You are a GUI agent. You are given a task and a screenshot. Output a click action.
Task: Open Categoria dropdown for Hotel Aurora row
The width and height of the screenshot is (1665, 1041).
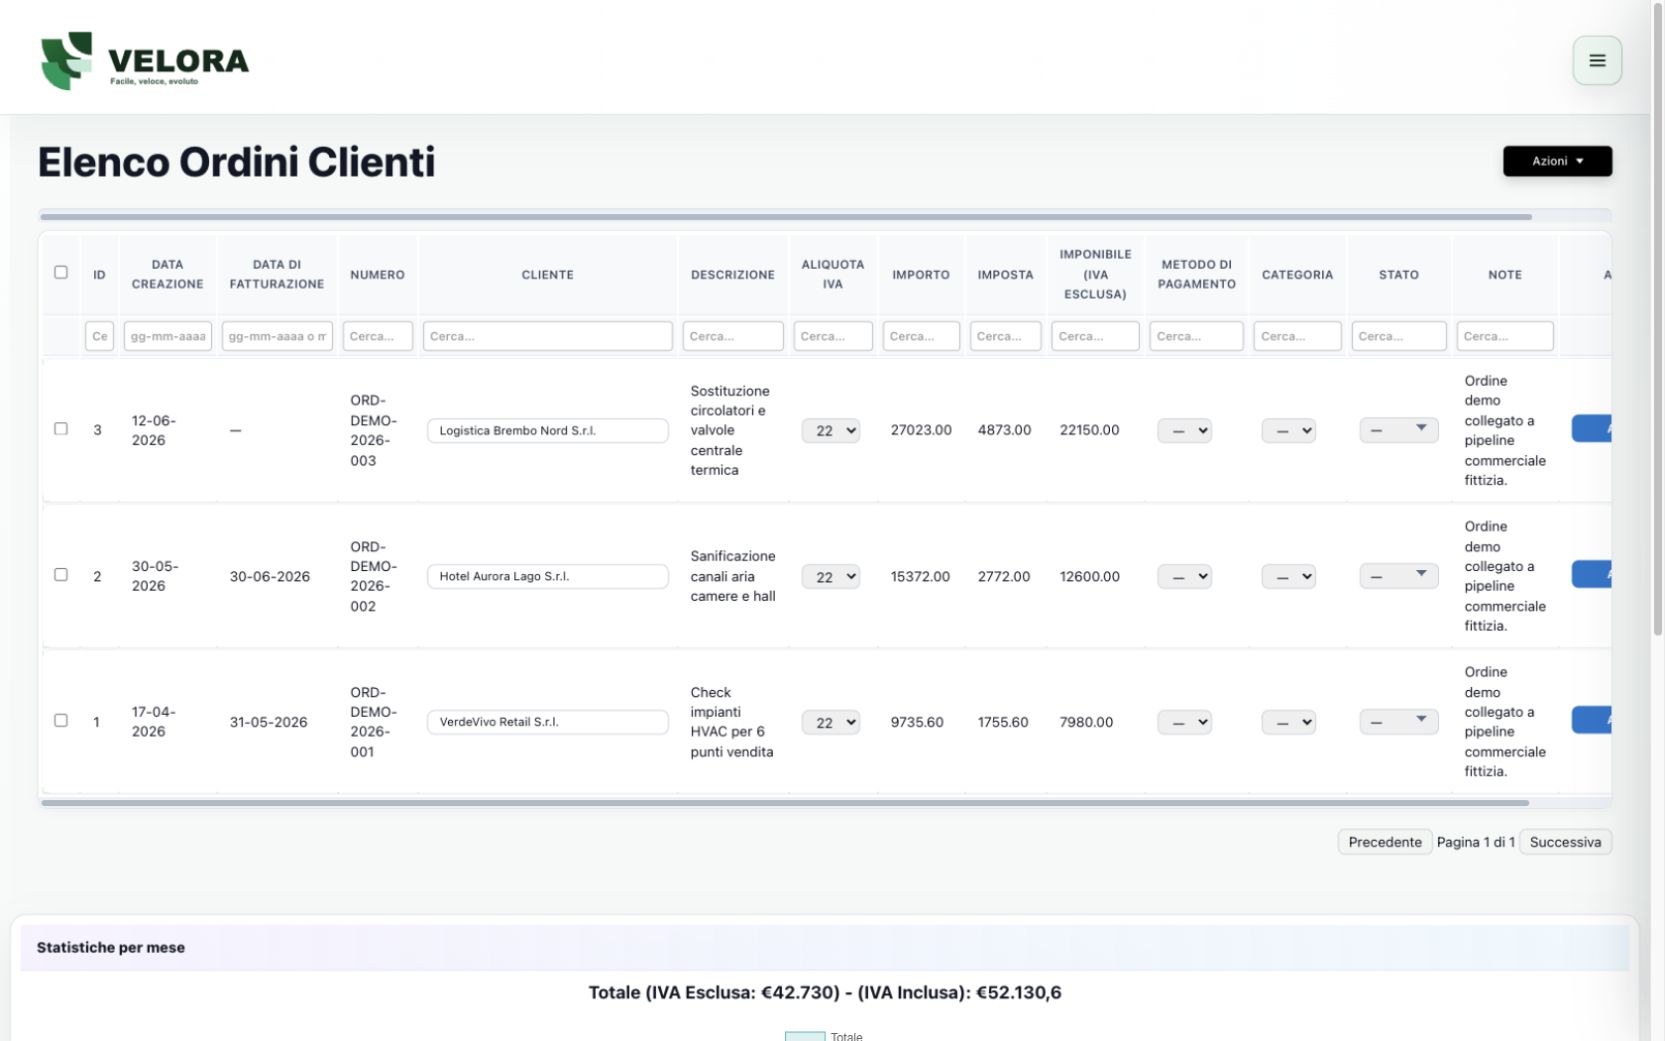tap(1288, 576)
